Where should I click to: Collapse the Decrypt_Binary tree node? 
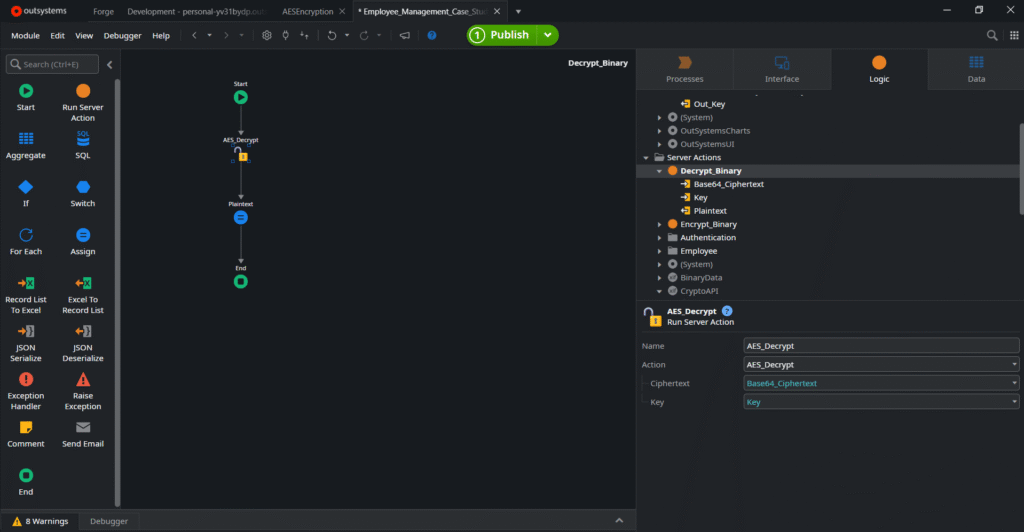point(659,171)
